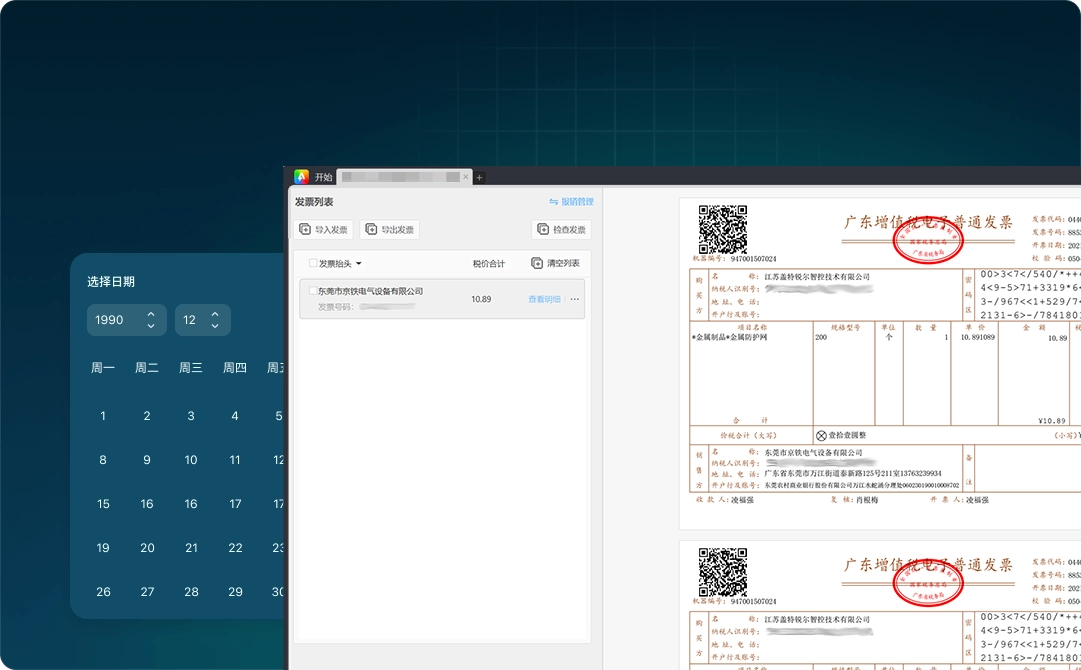The height and width of the screenshot is (670, 1081).
Task: Select day 4 in the calendar
Action: click(235, 416)
